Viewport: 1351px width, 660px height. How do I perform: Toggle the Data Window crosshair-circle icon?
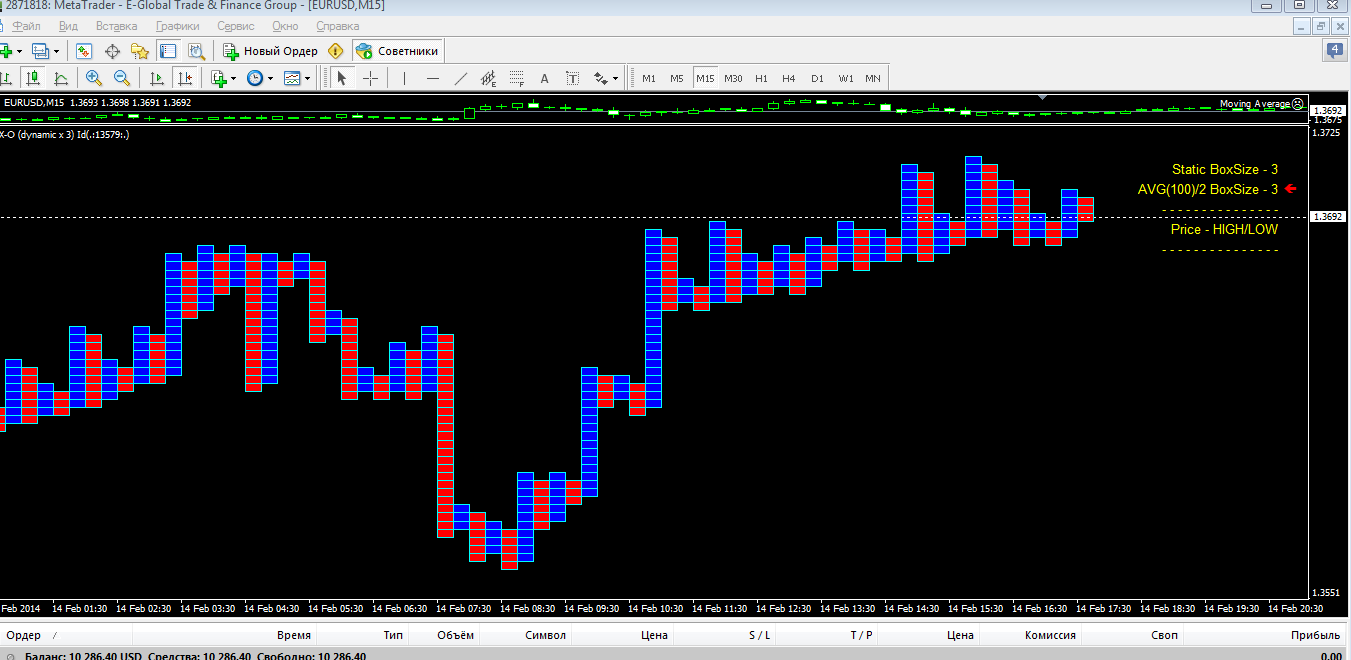point(113,51)
